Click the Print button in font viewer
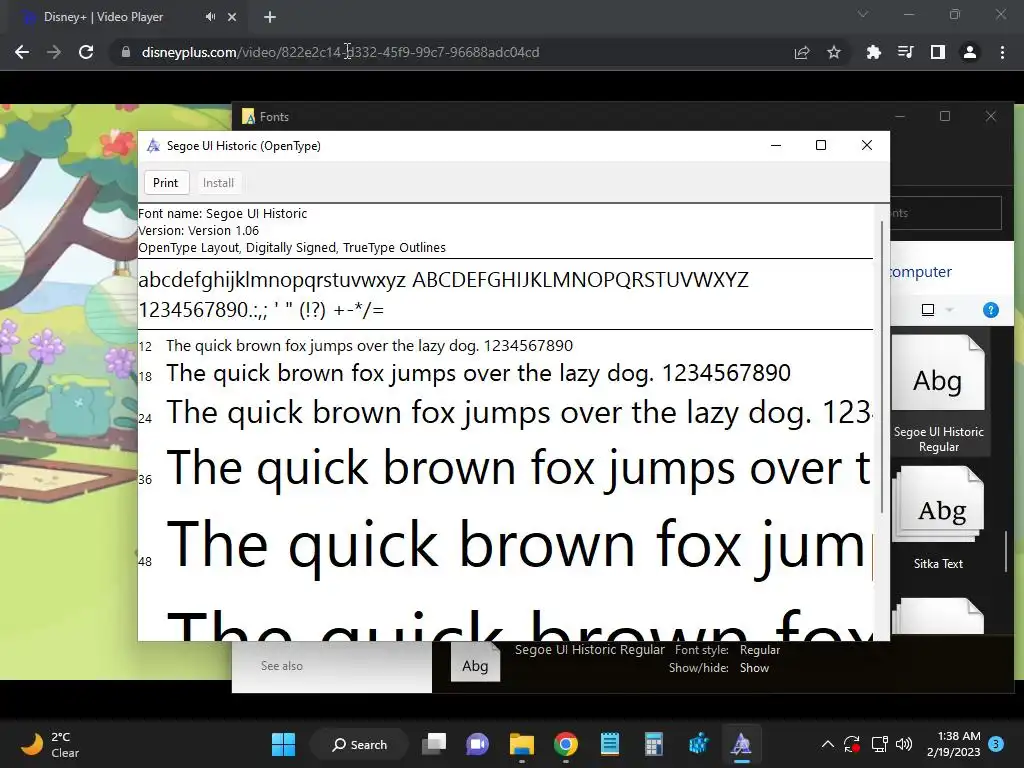 point(166,183)
